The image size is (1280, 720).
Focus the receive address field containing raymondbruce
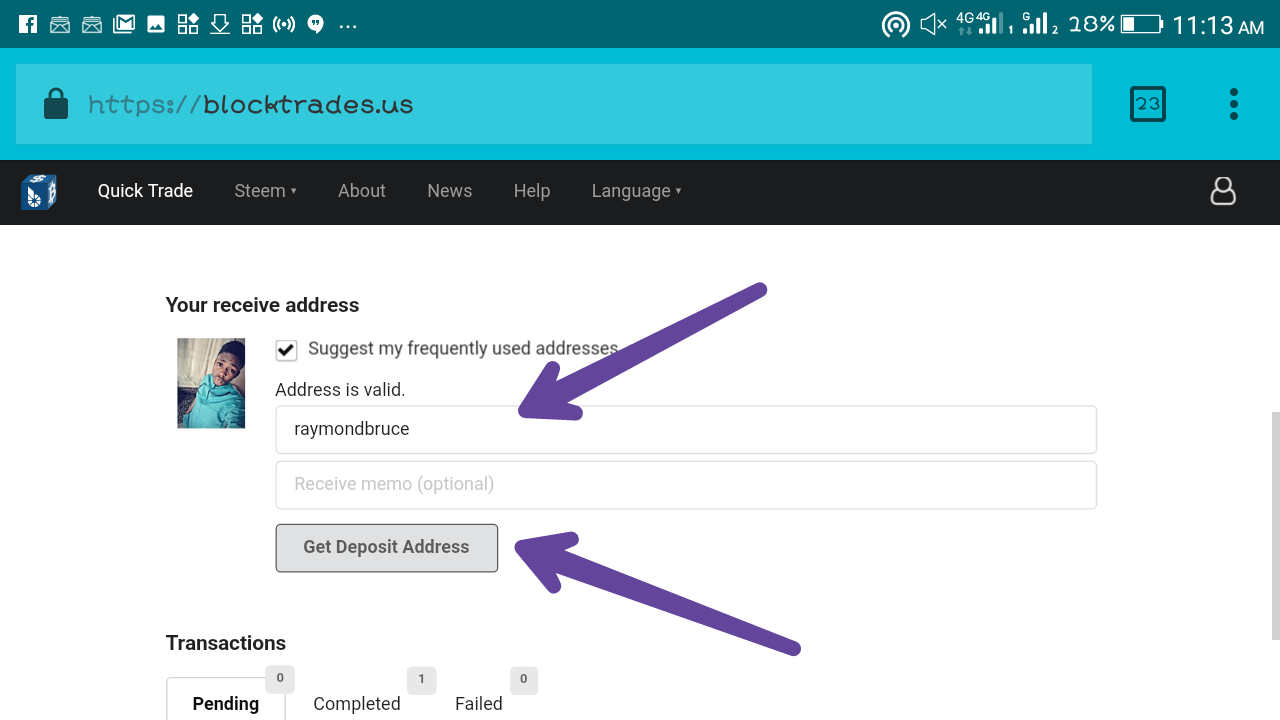pos(686,429)
